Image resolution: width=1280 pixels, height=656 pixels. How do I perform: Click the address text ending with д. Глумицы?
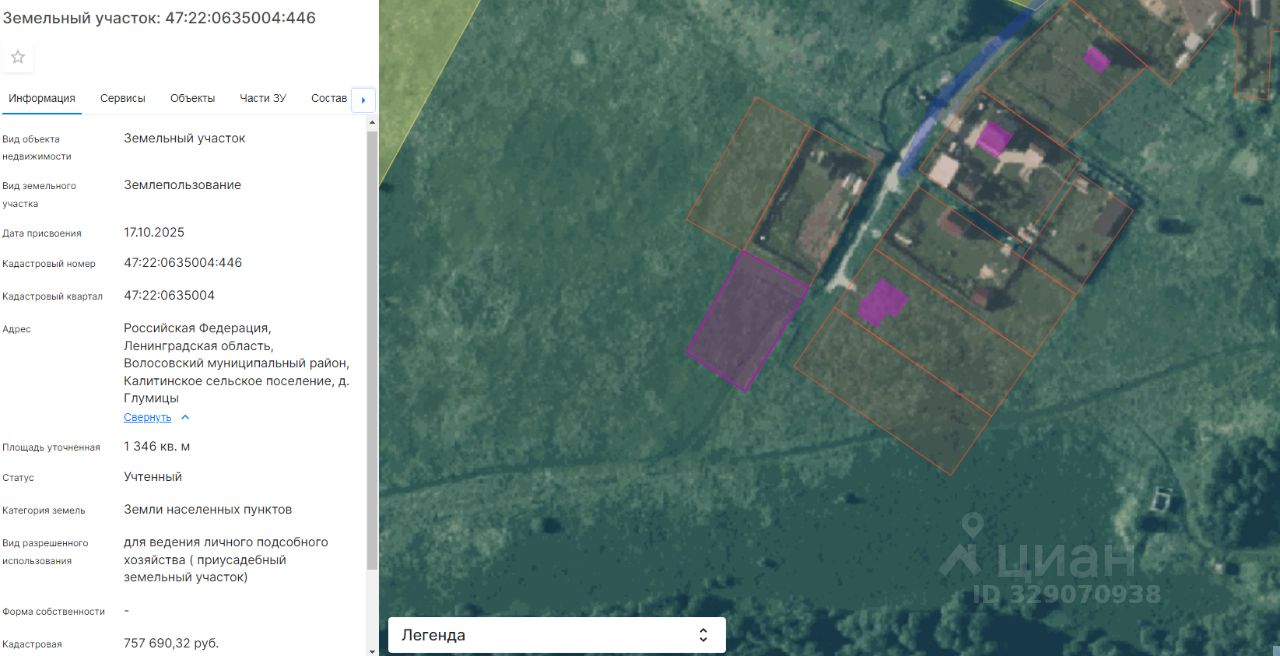coord(236,363)
